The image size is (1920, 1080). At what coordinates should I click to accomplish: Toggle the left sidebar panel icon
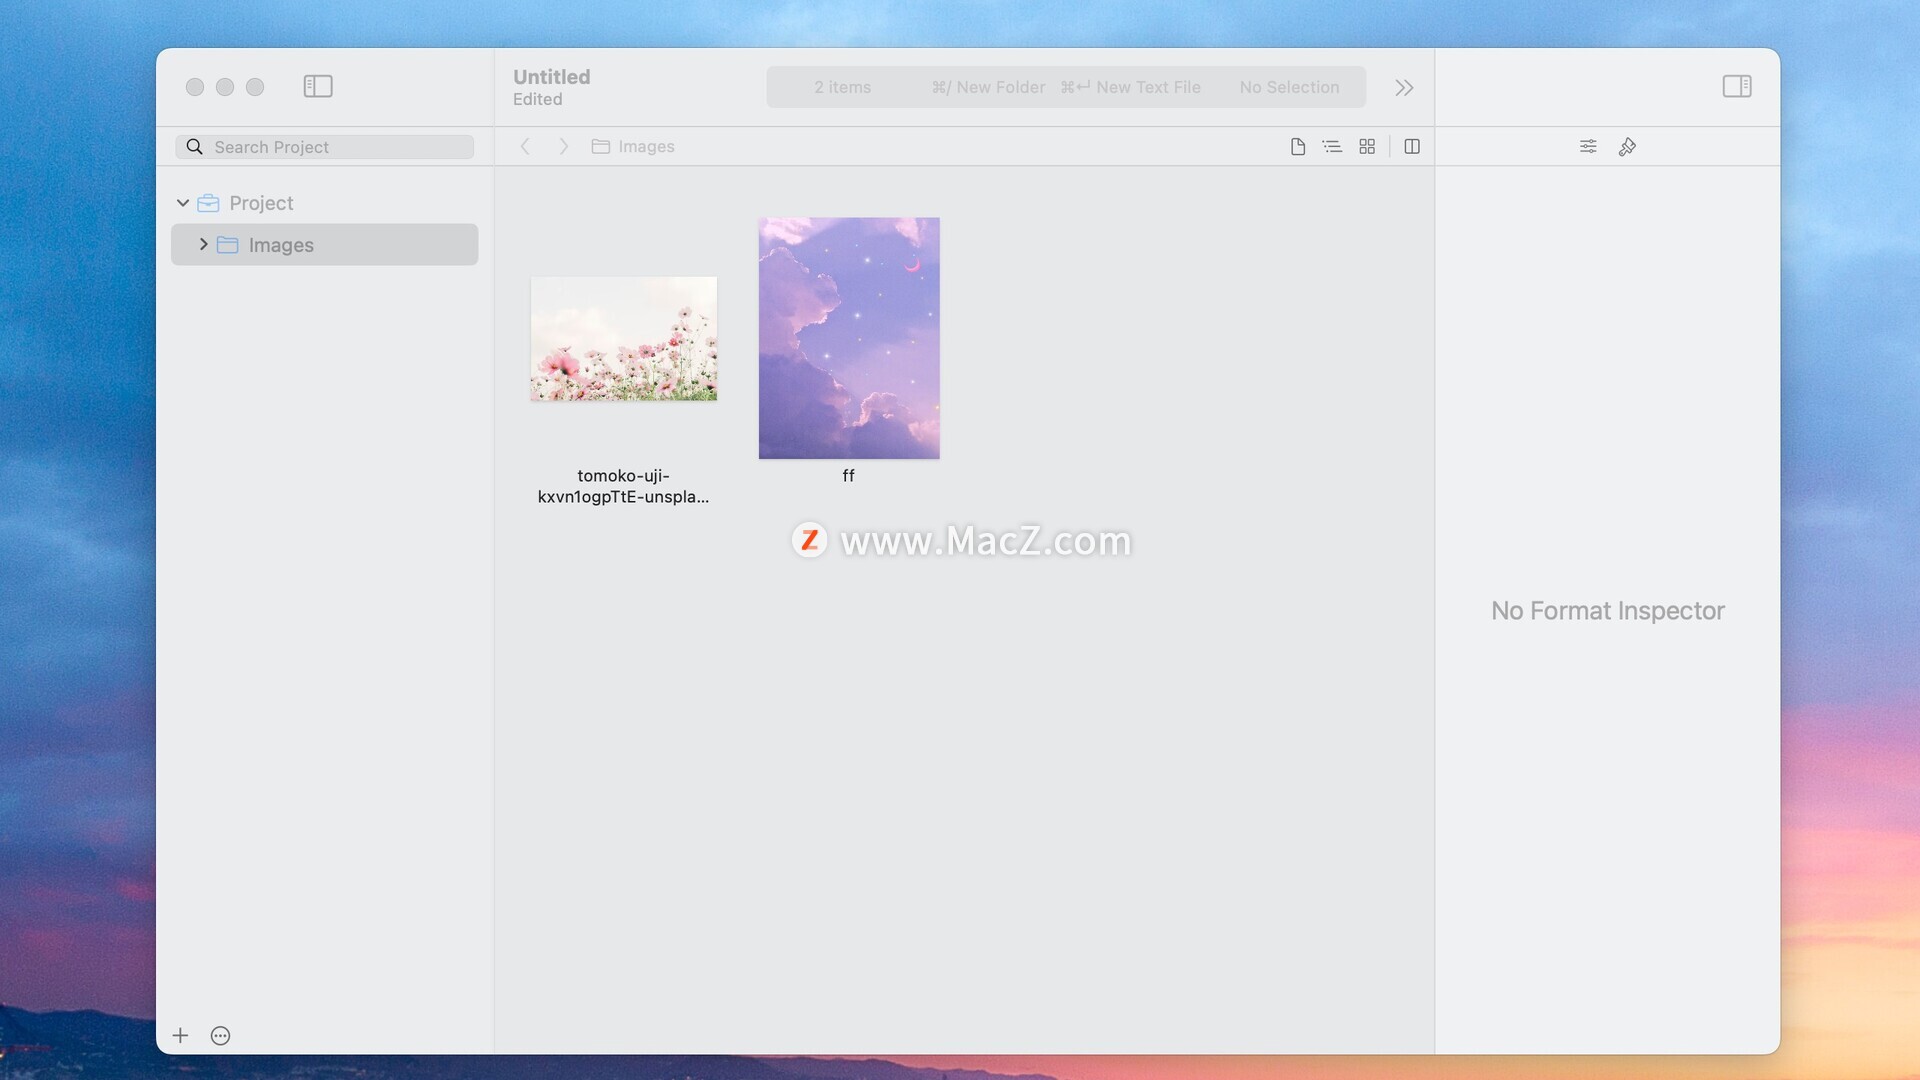click(x=318, y=86)
